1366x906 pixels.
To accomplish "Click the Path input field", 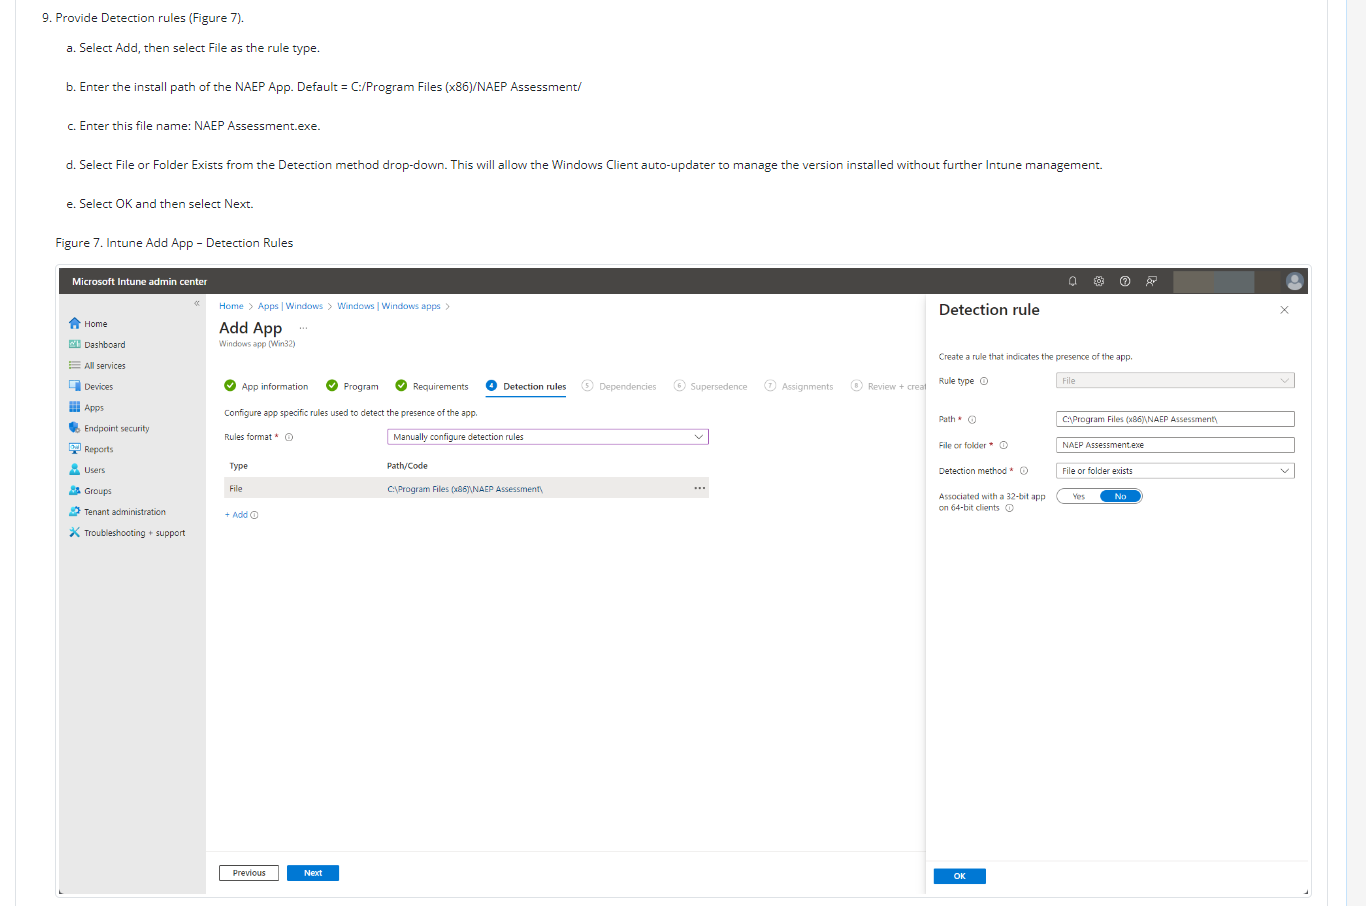I will pos(1174,420).
